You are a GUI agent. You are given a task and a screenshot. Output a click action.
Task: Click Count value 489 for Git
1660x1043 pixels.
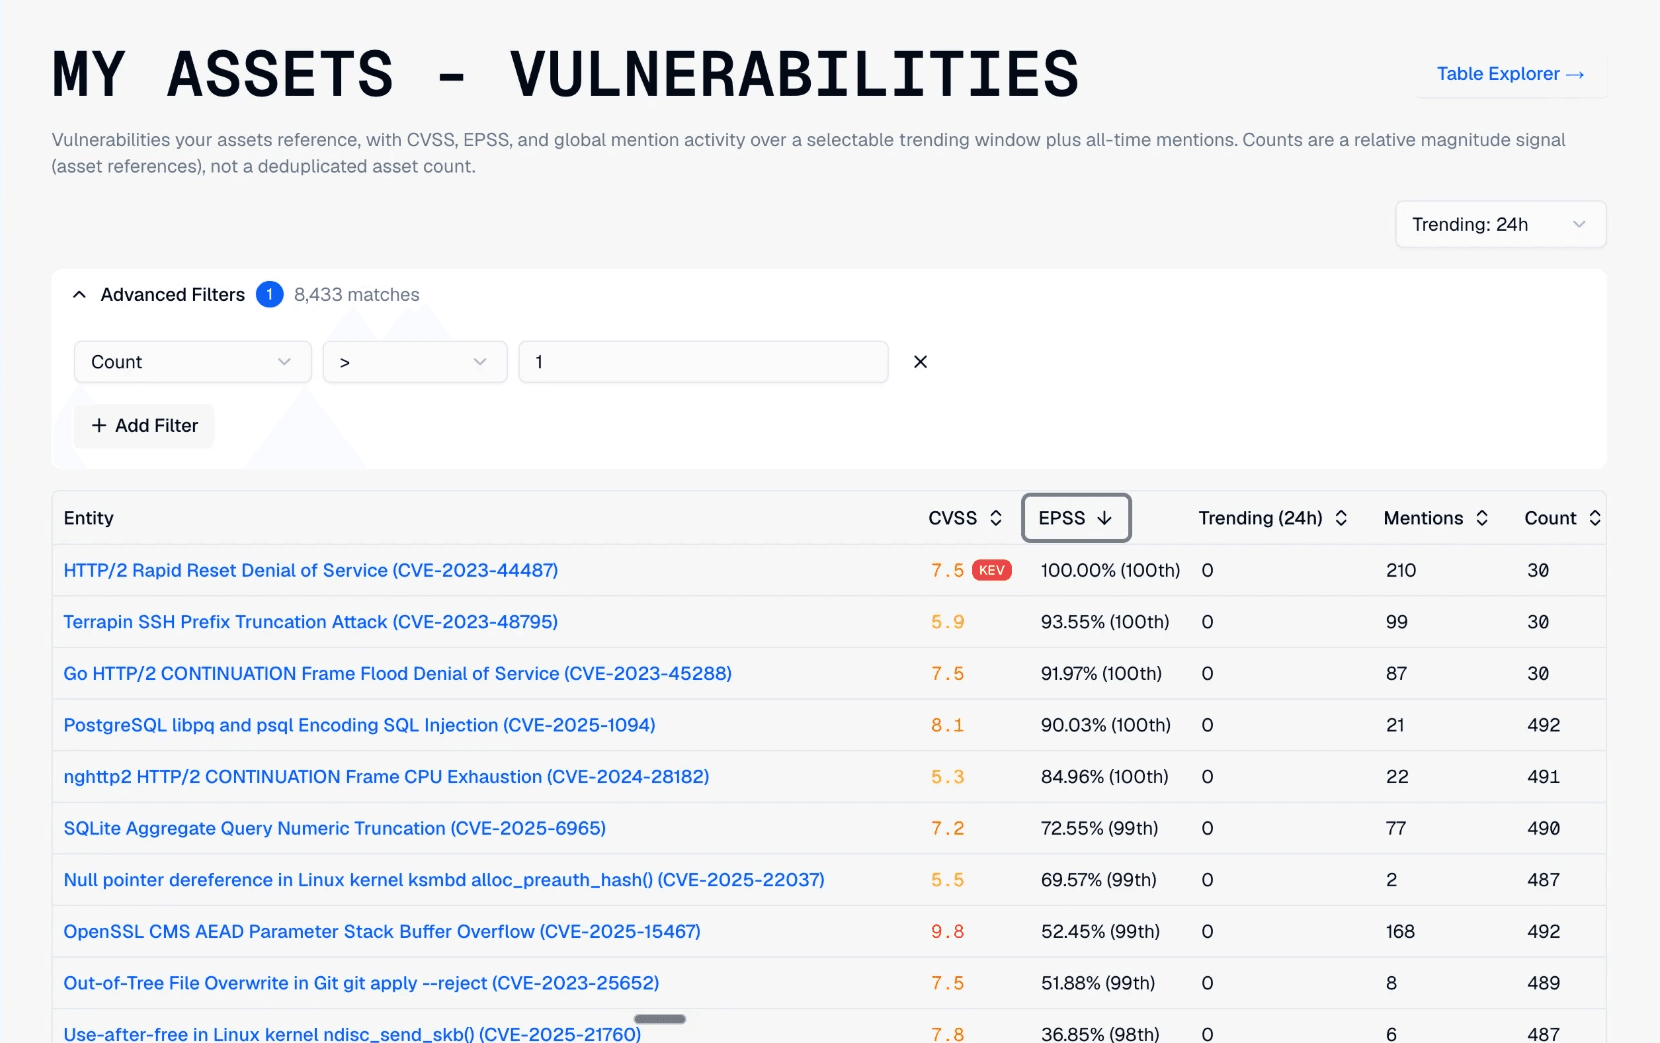1544,983
